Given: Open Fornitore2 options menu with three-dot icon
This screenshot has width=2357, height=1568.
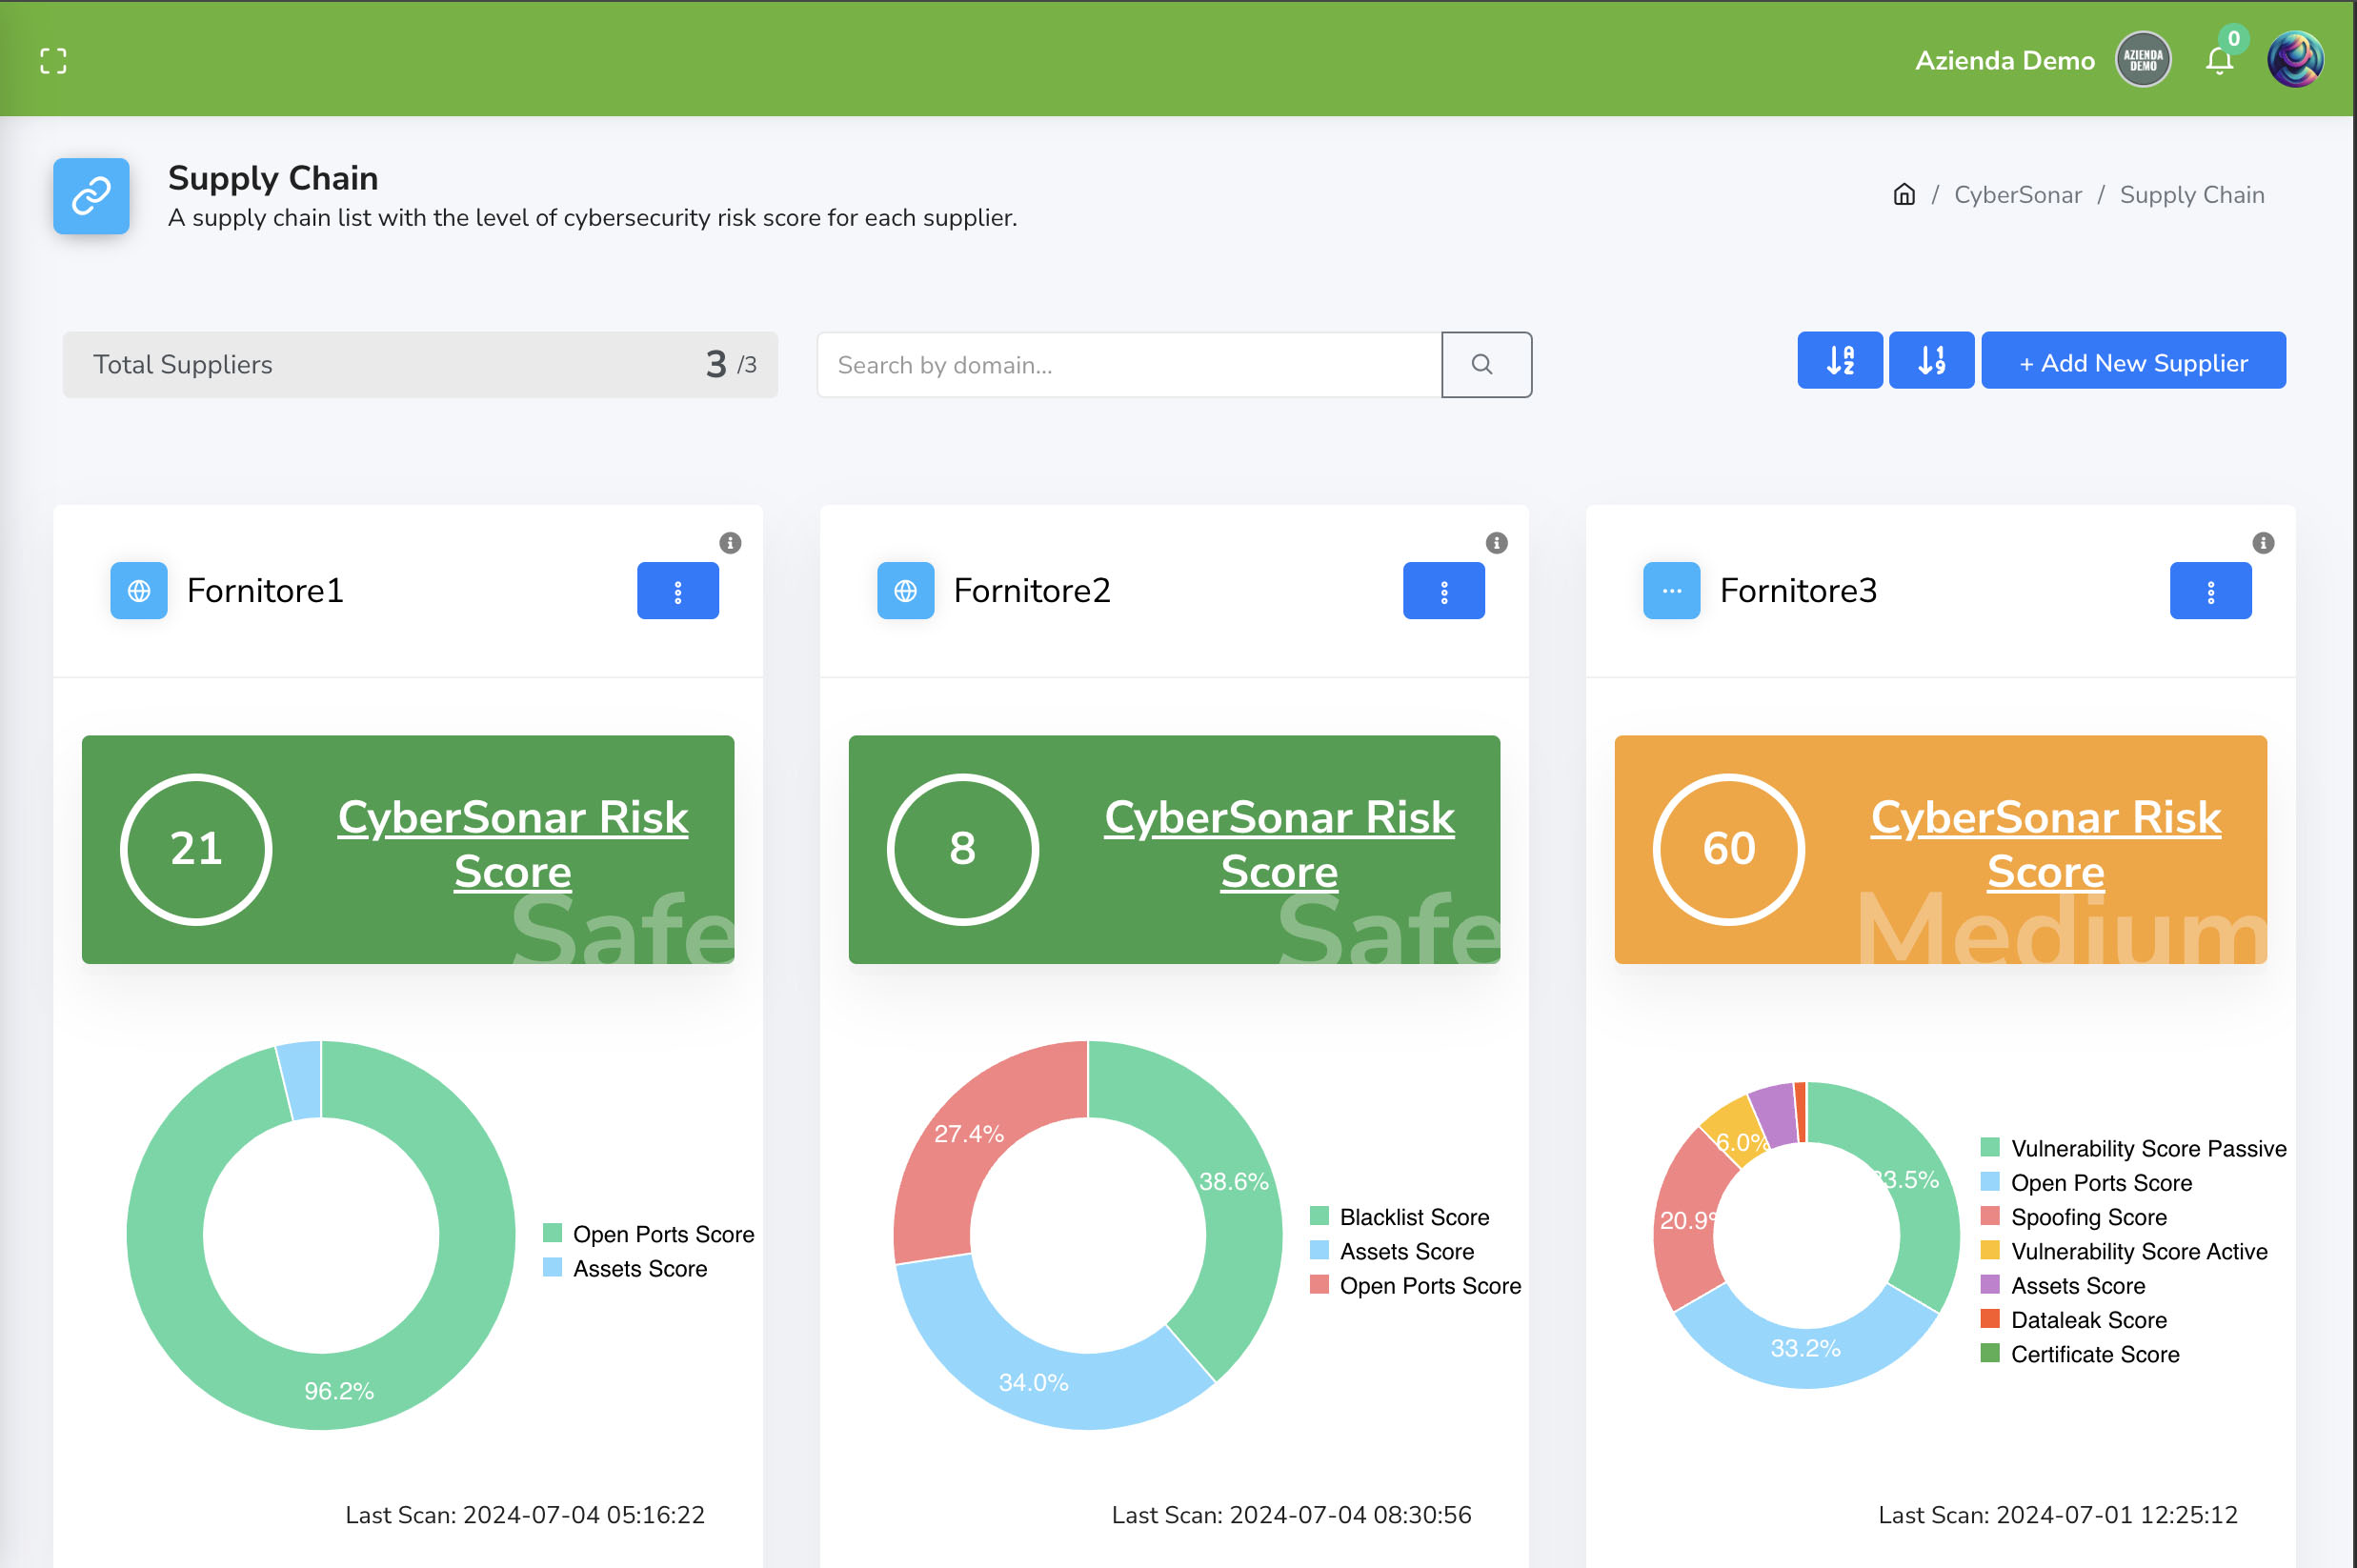Looking at the screenshot, I should 1443,590.
